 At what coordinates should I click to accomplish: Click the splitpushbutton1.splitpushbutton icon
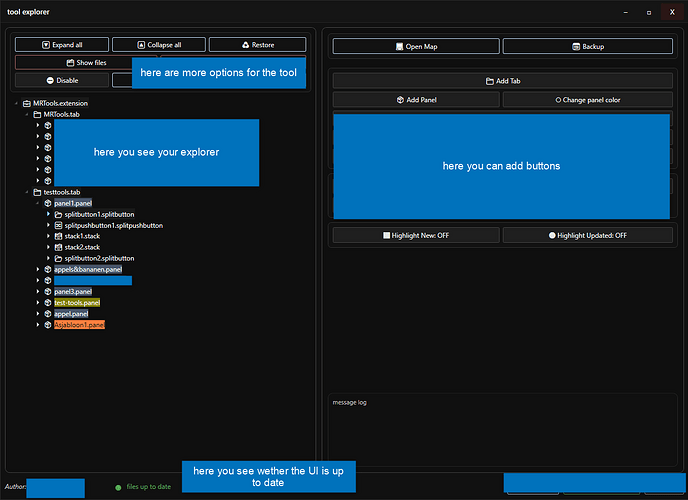[x=58, y=225]
